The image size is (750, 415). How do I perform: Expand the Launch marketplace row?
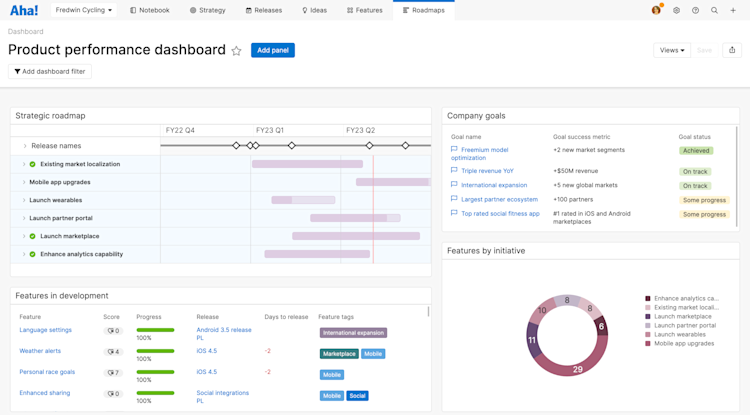[23, 236]
